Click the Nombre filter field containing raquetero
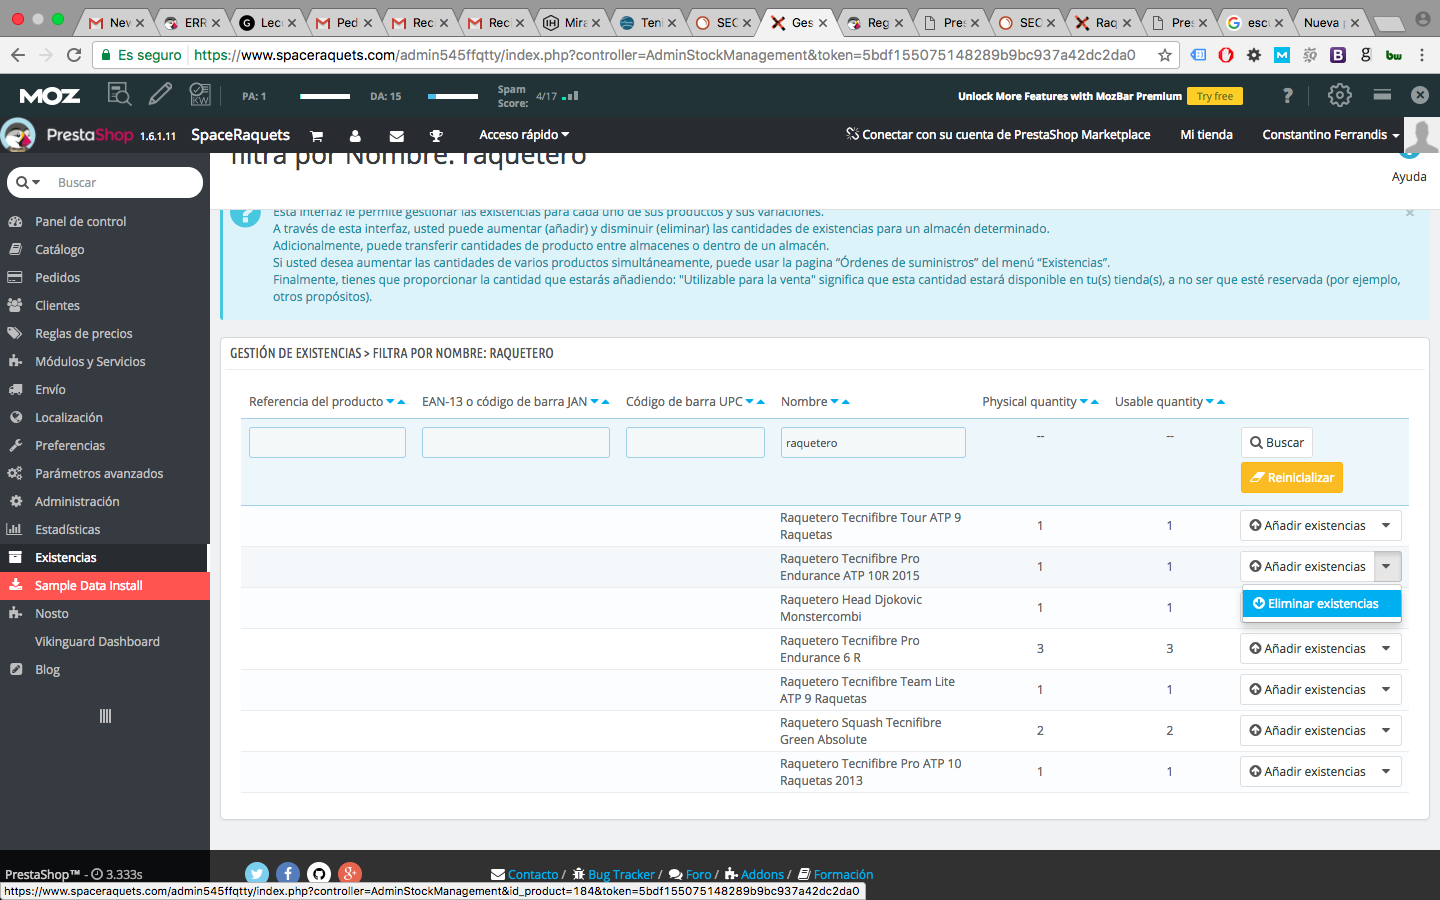 tap(873, 443)
